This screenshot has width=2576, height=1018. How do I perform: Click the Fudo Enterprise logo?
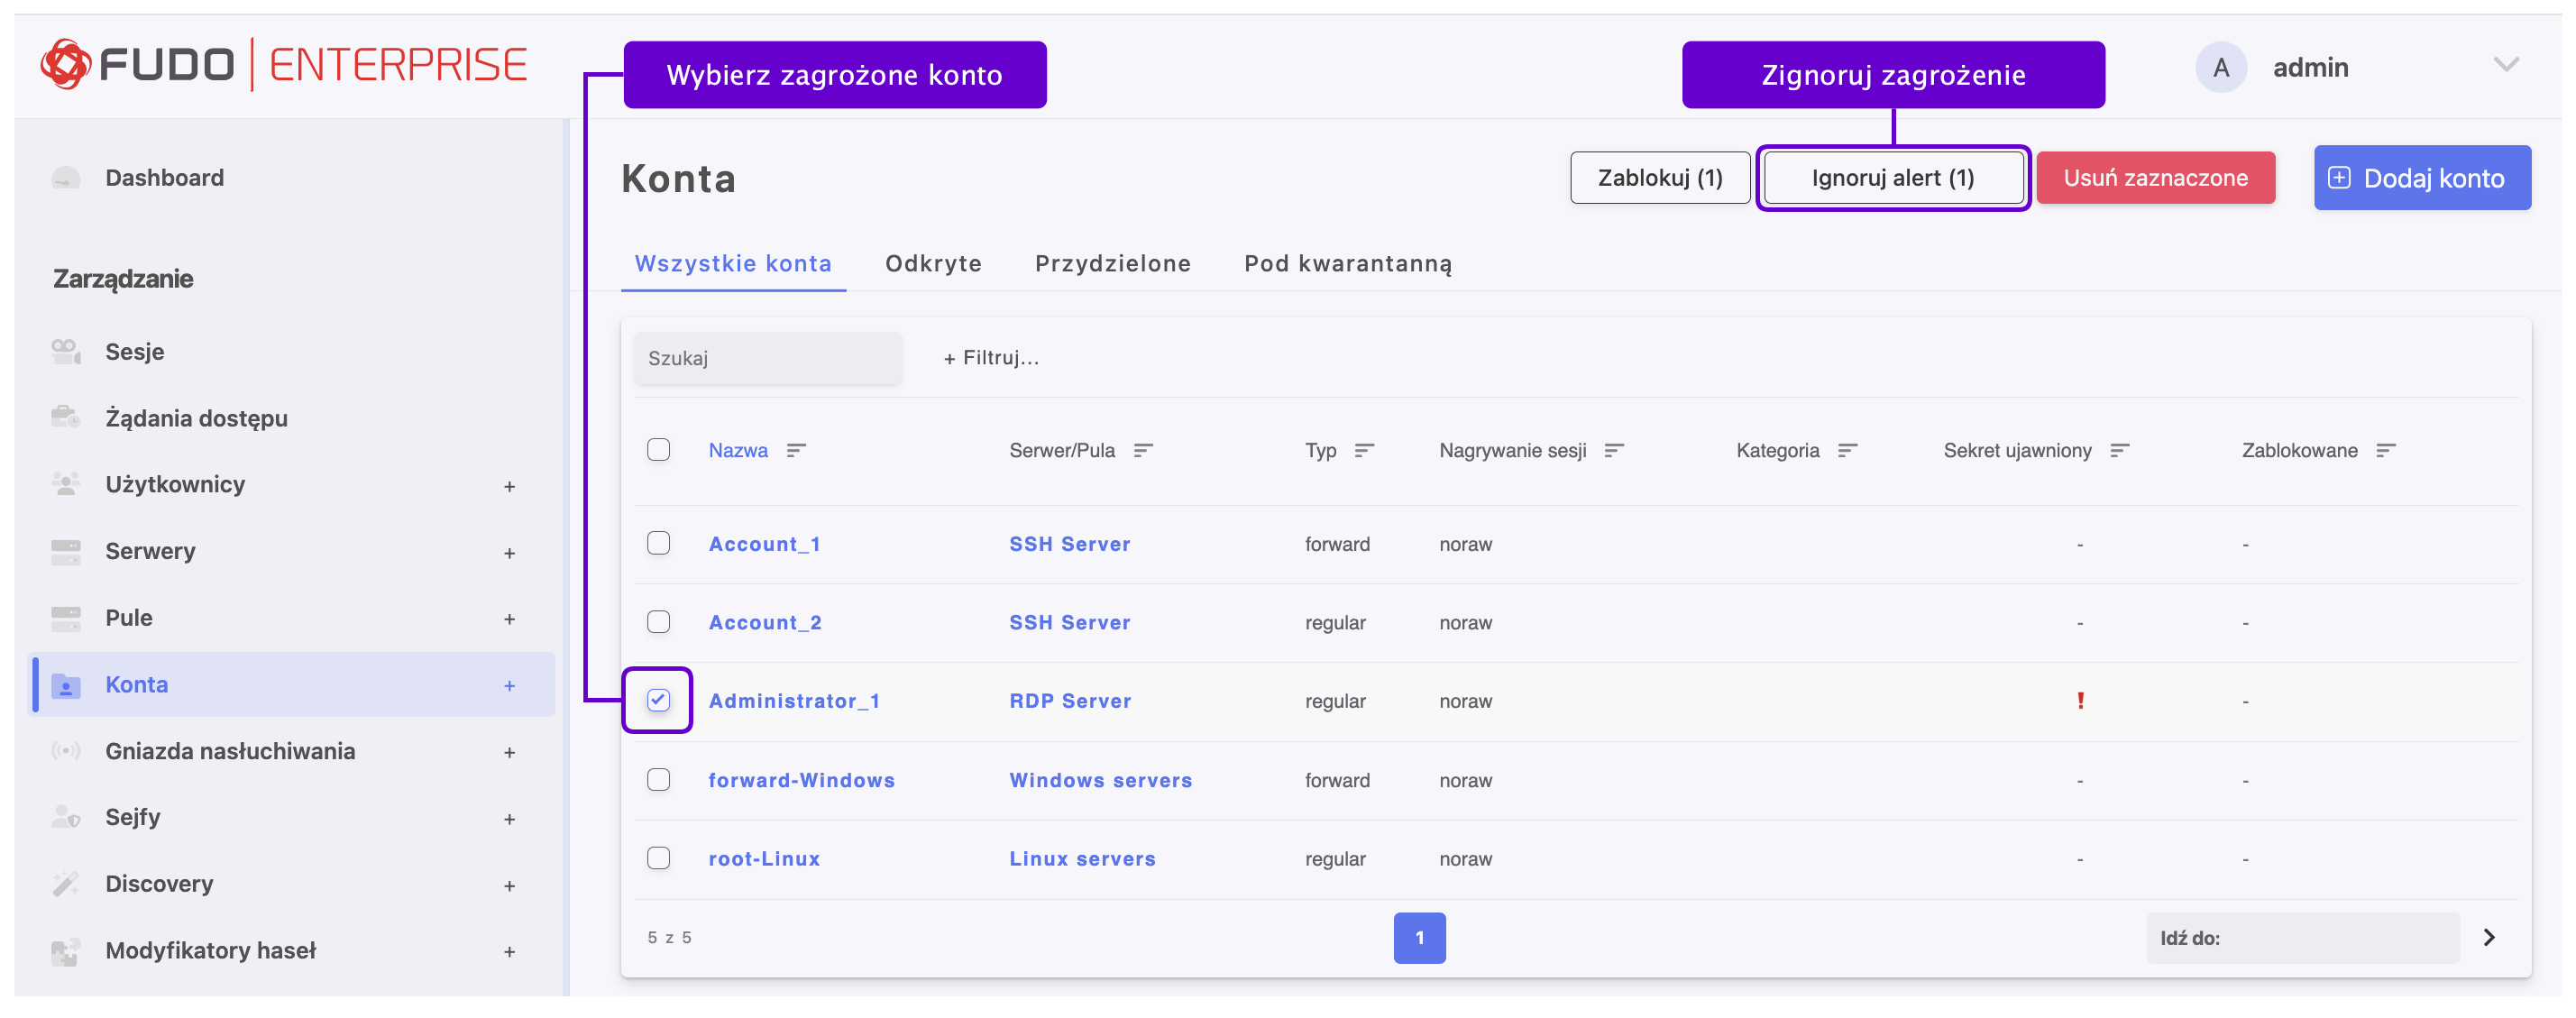(x=283, y=65)
